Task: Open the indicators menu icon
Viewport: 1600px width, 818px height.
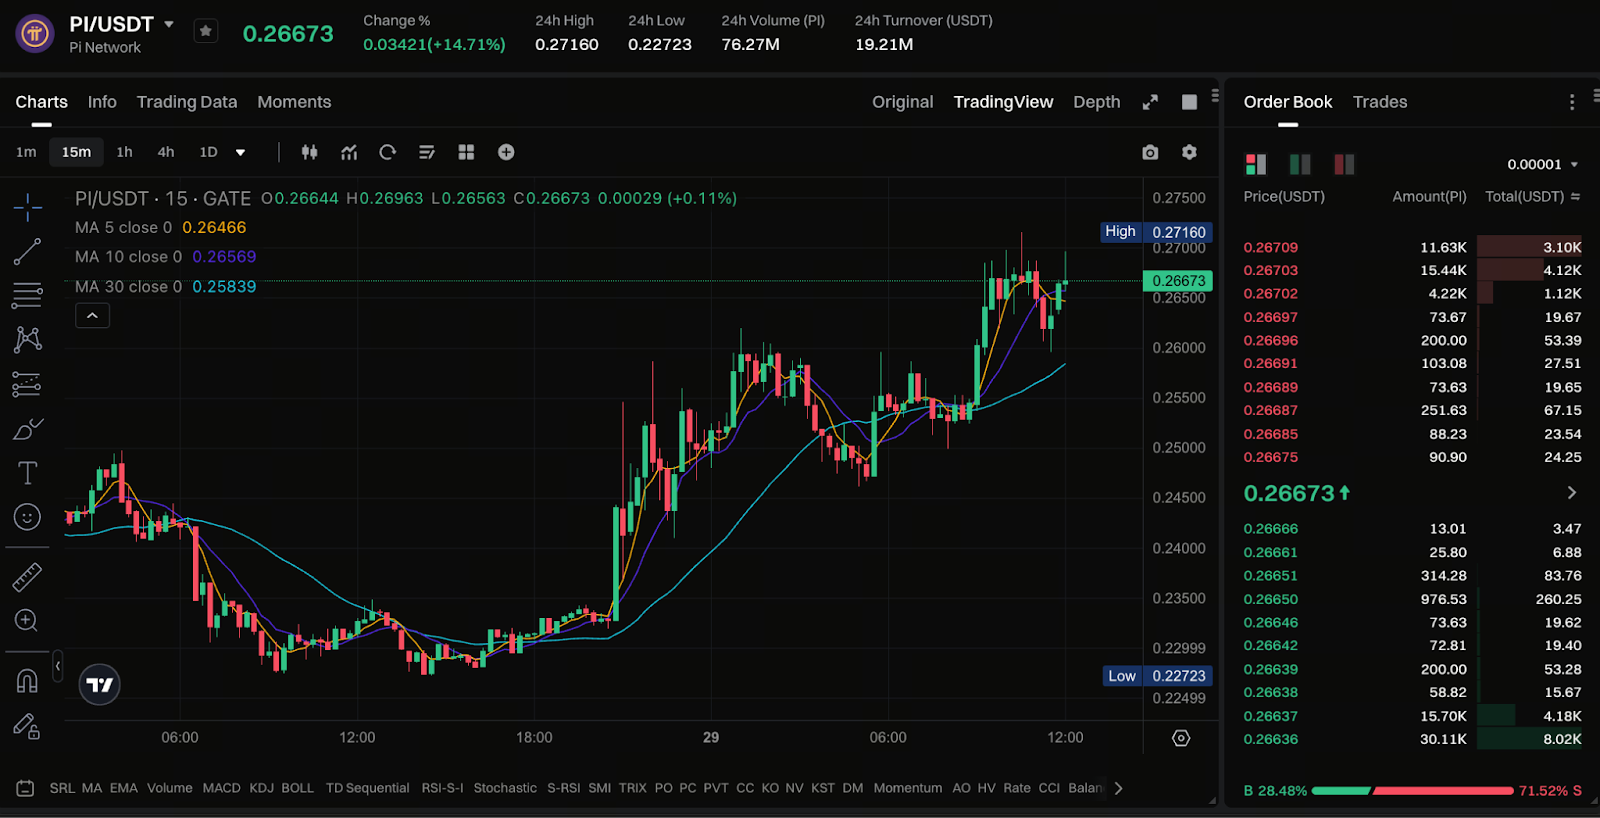Action: [x=349, y=152]
